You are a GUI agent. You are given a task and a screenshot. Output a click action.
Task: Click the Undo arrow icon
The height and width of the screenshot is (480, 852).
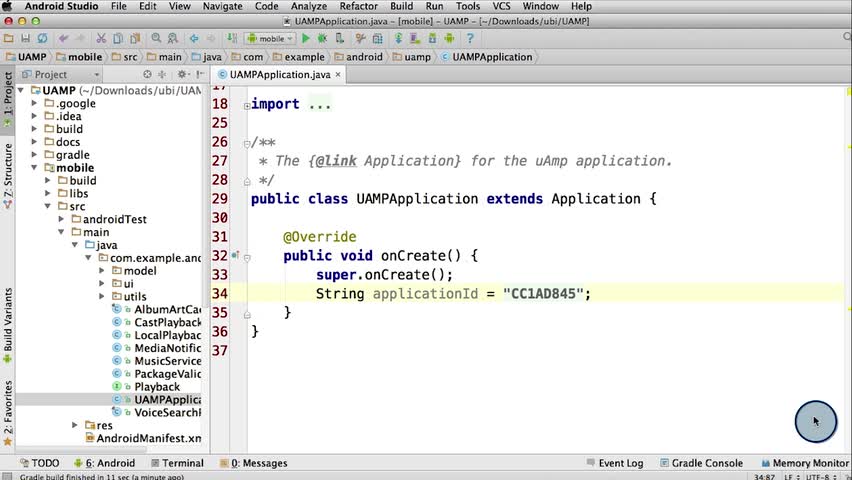64,39
